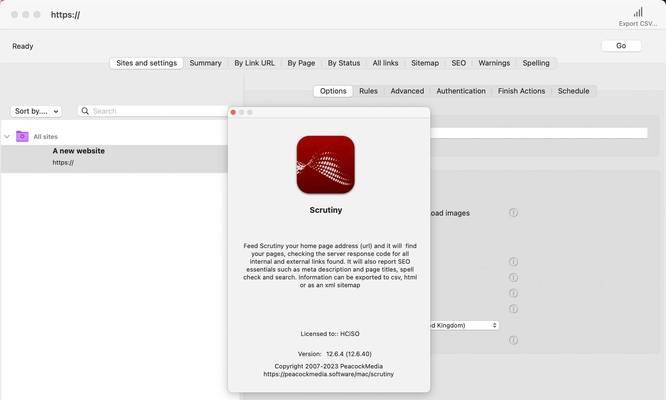Open the Advanced settings tab
The image size is (666, 400).
coord(407,91)
